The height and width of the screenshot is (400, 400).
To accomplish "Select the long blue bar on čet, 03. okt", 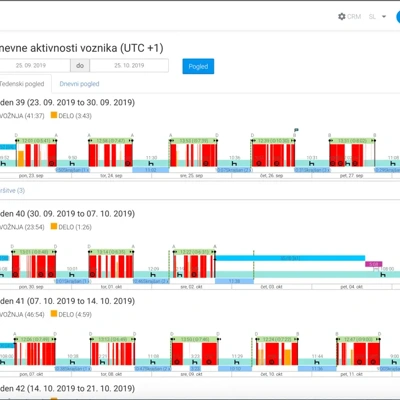I will [x=290, y=258].
